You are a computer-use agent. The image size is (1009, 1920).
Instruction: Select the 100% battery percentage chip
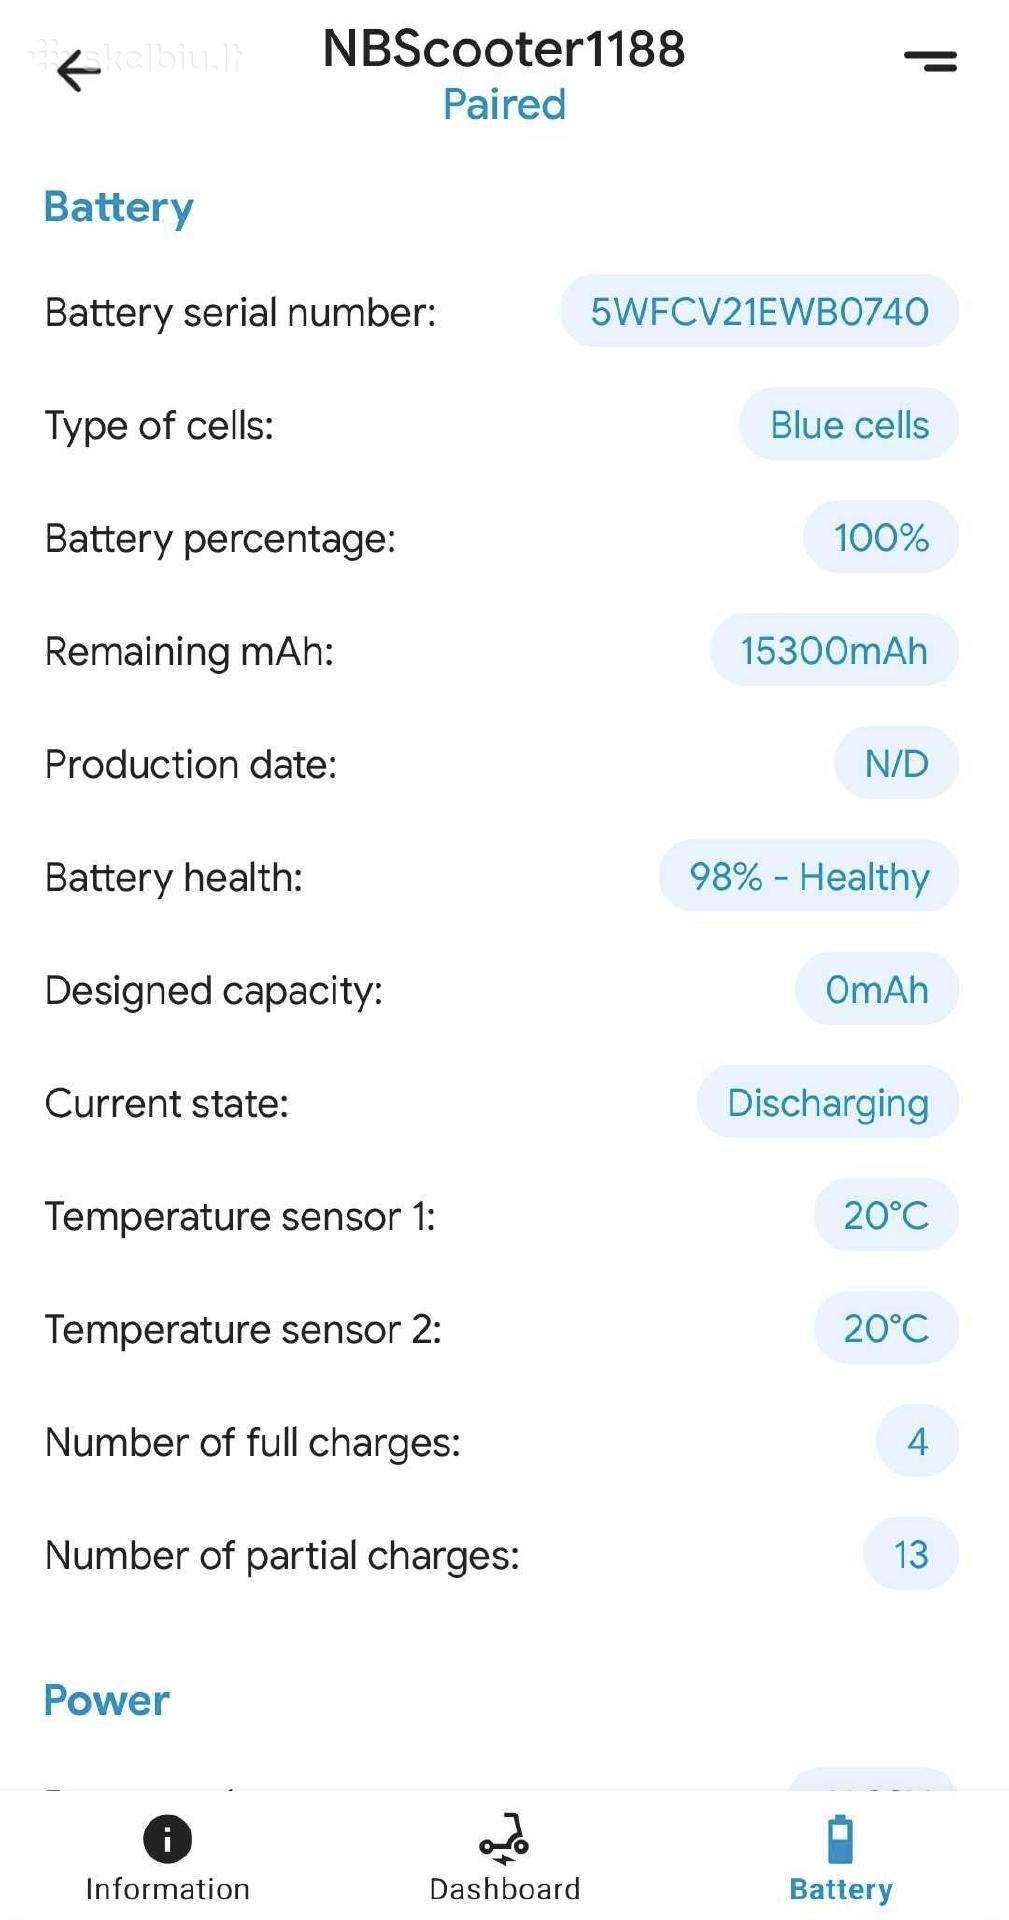[x=881, y=537]
